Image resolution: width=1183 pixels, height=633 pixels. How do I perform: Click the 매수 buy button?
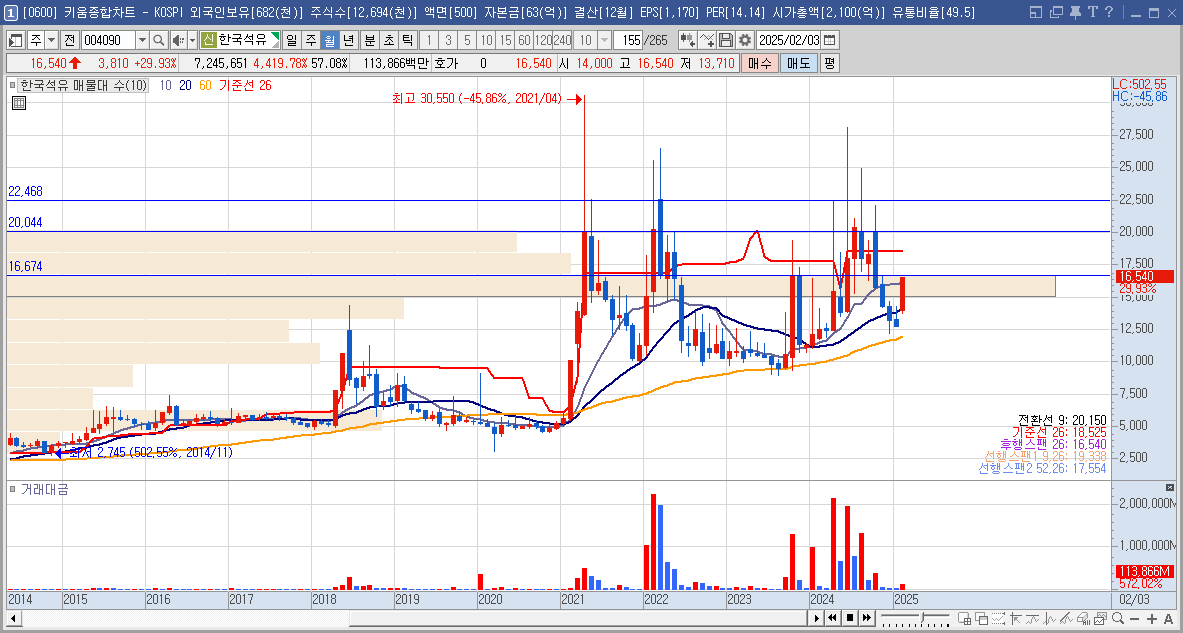coord(759,63)
